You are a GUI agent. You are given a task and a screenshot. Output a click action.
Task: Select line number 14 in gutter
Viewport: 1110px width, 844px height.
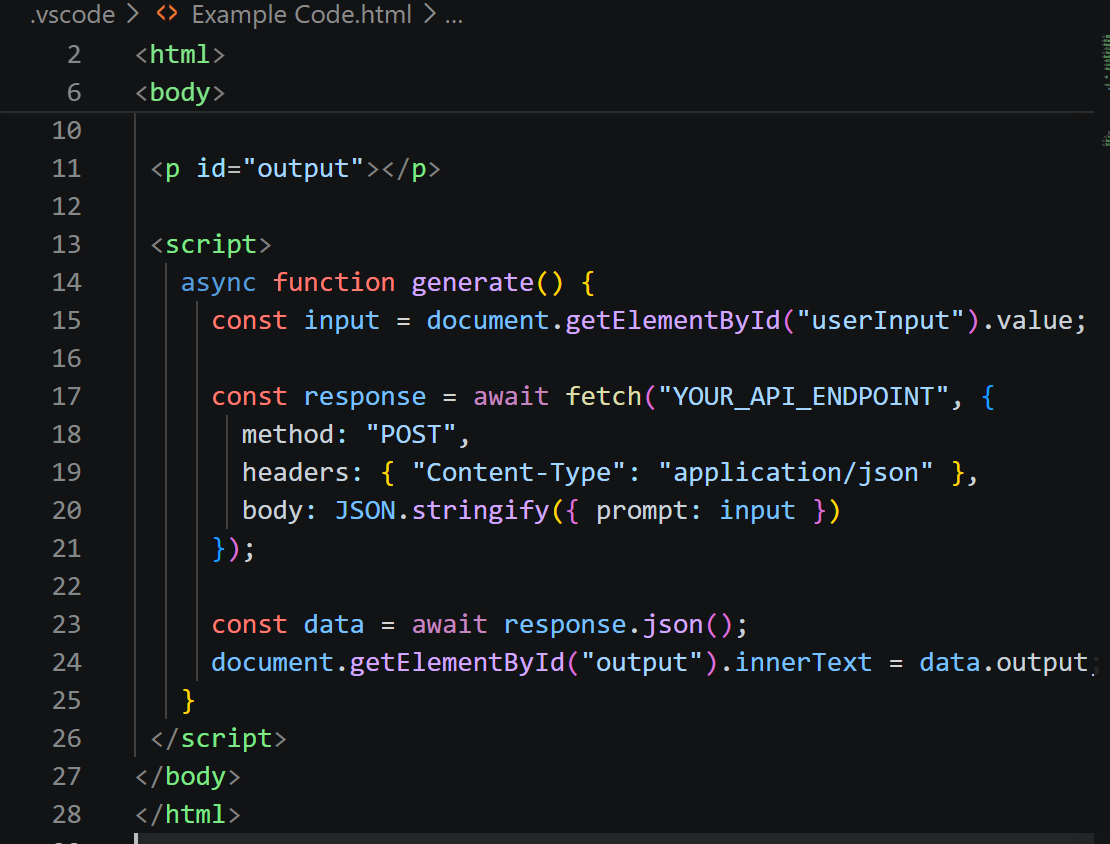coord(67,282)
